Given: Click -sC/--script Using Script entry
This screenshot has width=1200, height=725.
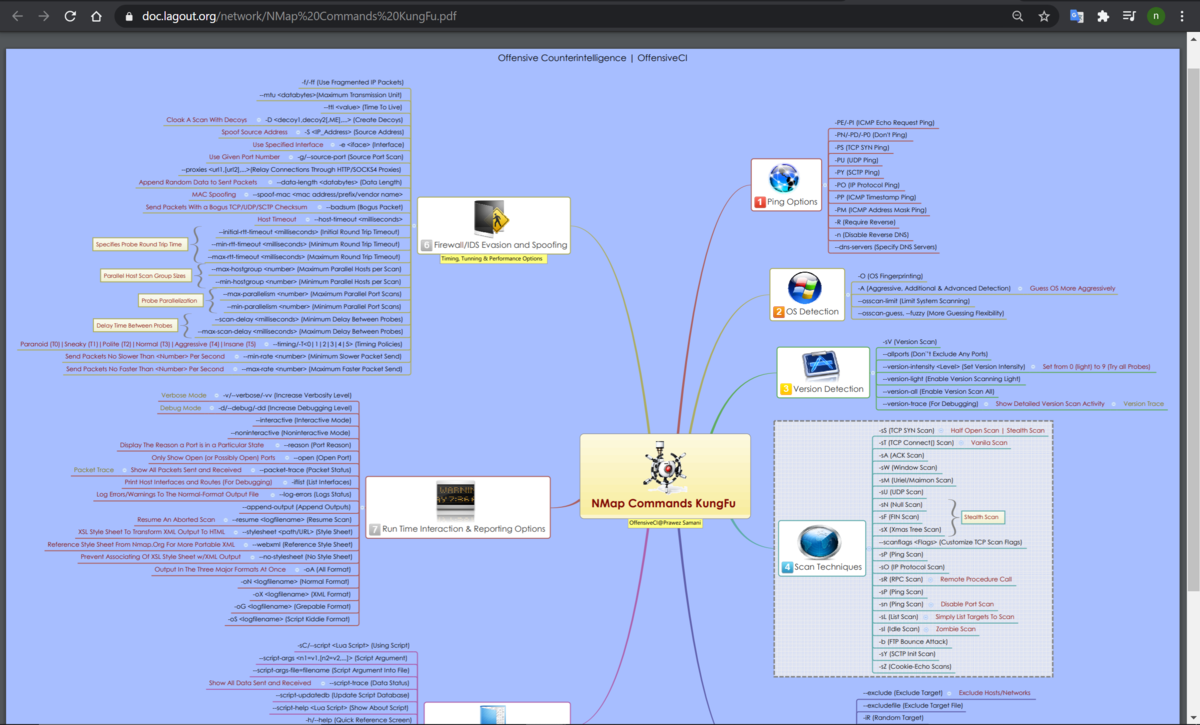Looking at the screenshot, I should coord(353,645).
